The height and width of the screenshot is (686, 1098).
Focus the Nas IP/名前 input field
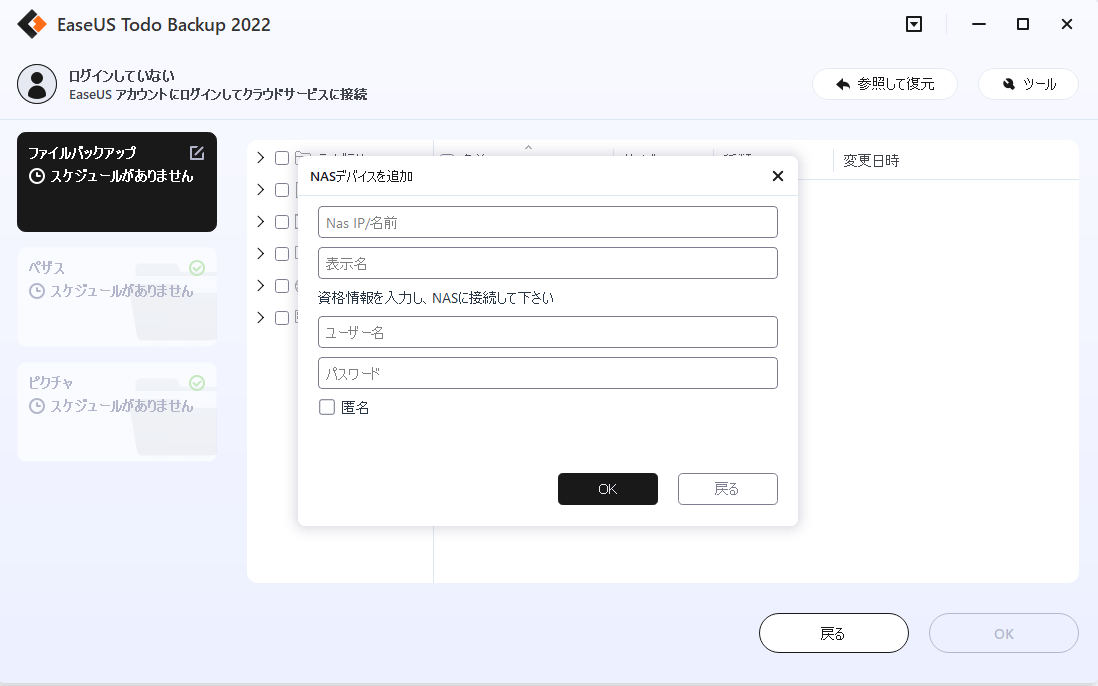tap(548, 222)
